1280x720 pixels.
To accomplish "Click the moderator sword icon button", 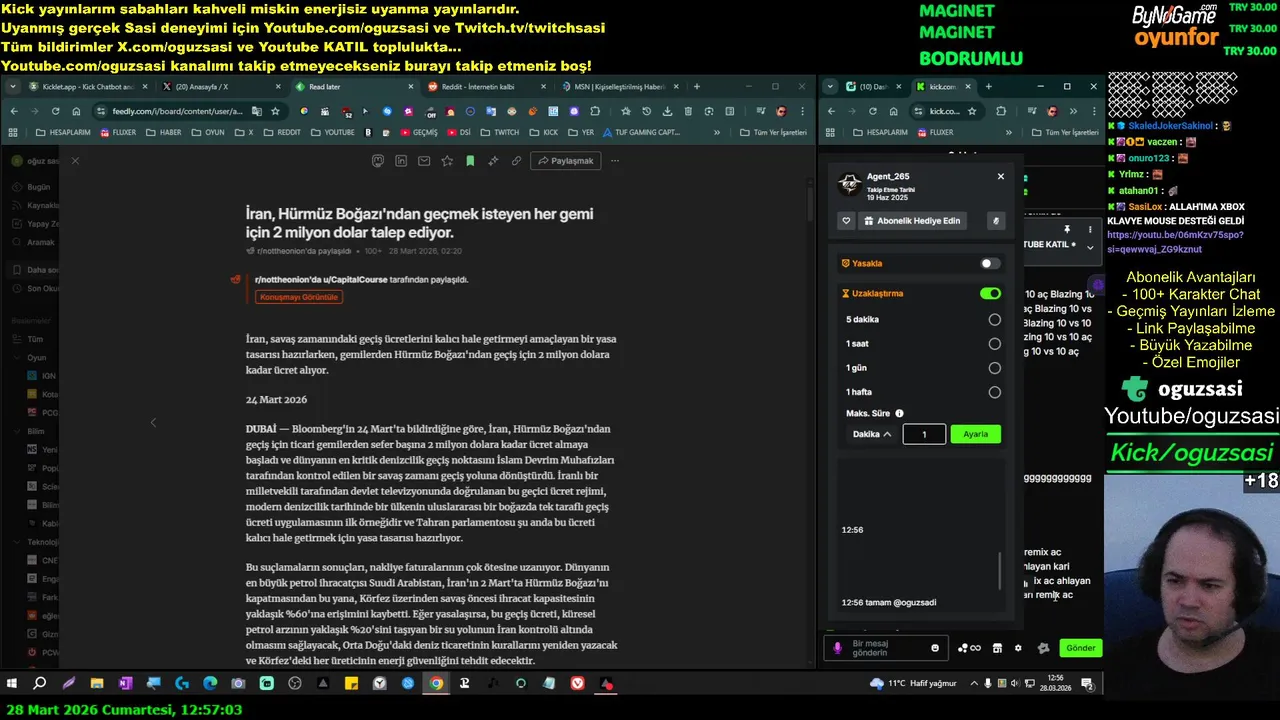I will [x=995, y=221].
